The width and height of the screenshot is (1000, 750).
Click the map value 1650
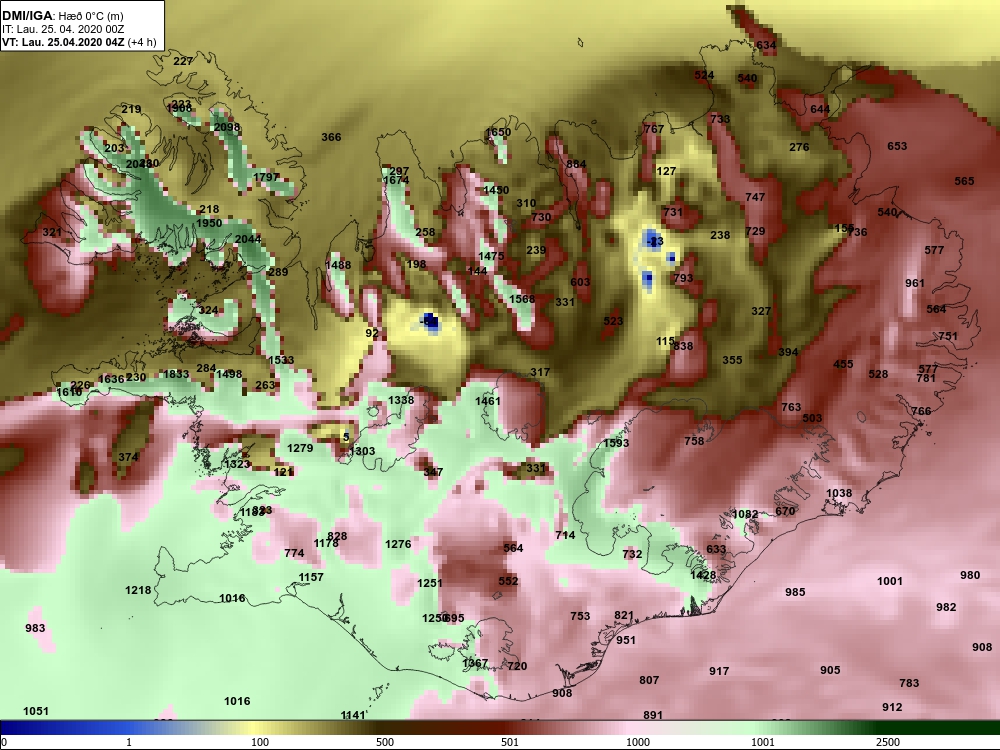pyautogui.click(x=497, y=133)
